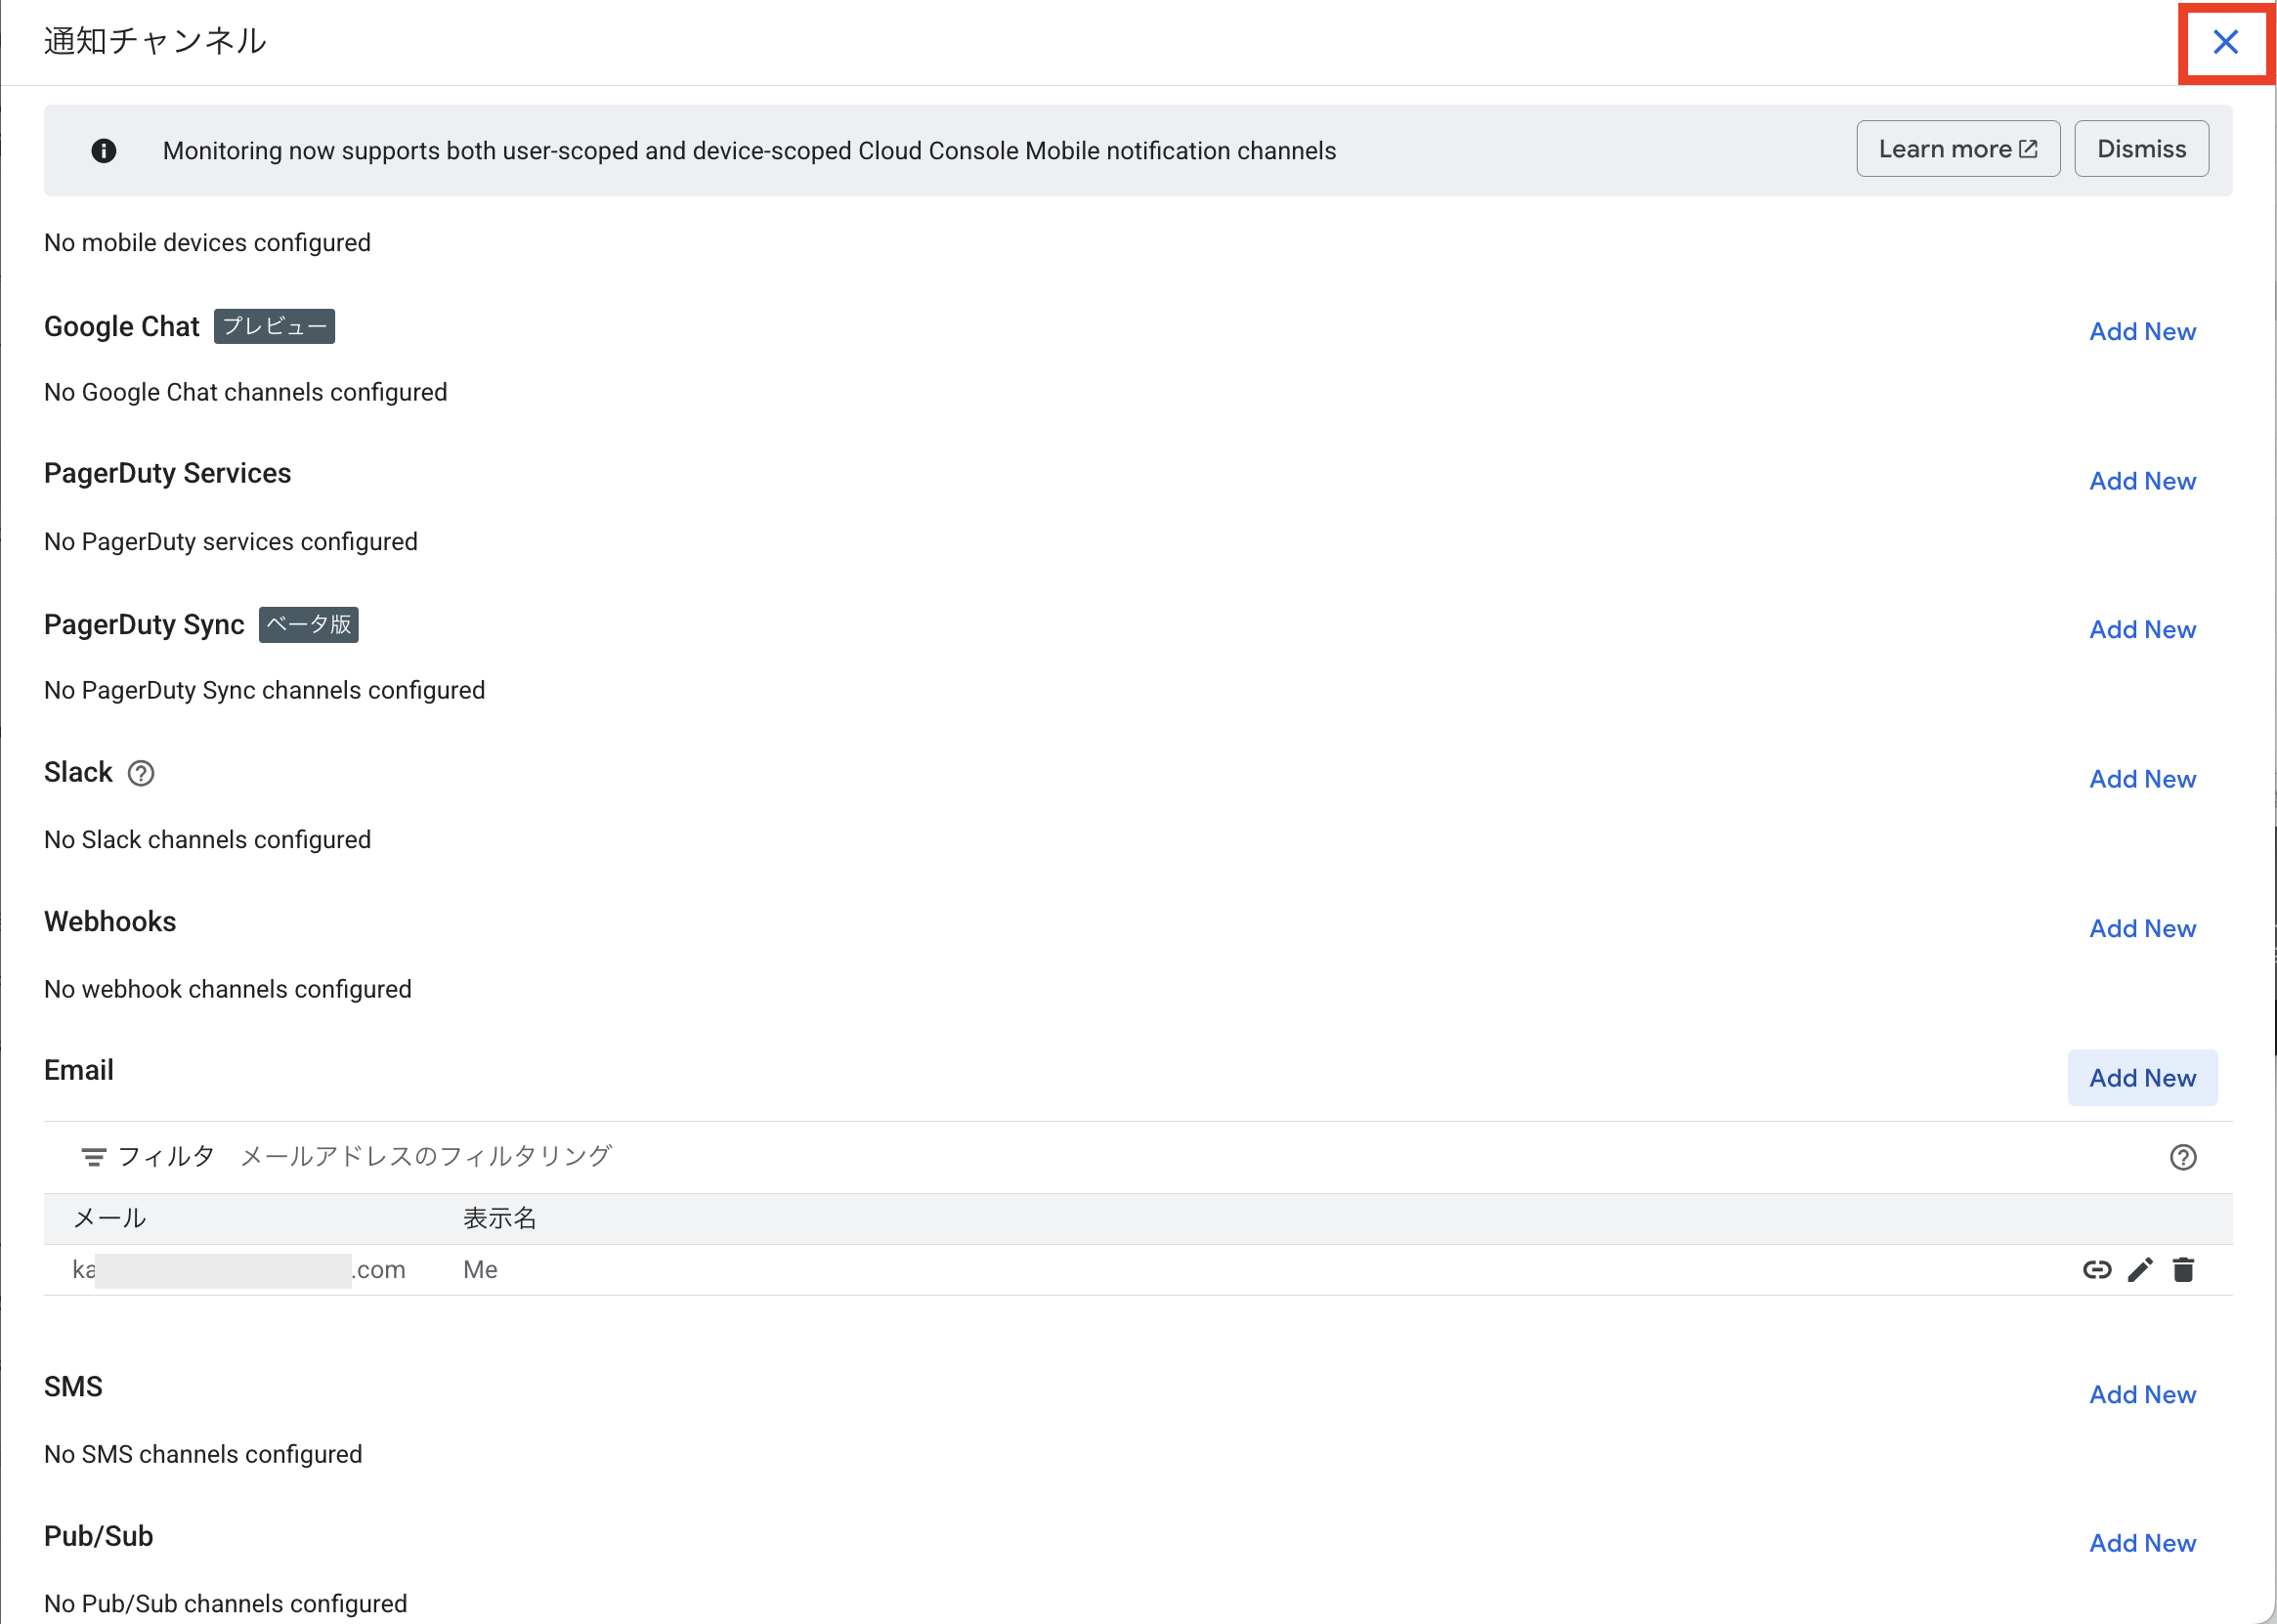Image resolution: width=2277 pixels, height=1624 pixels.
Task: Add new Google Chat channel
Action: pos(2142,331)
